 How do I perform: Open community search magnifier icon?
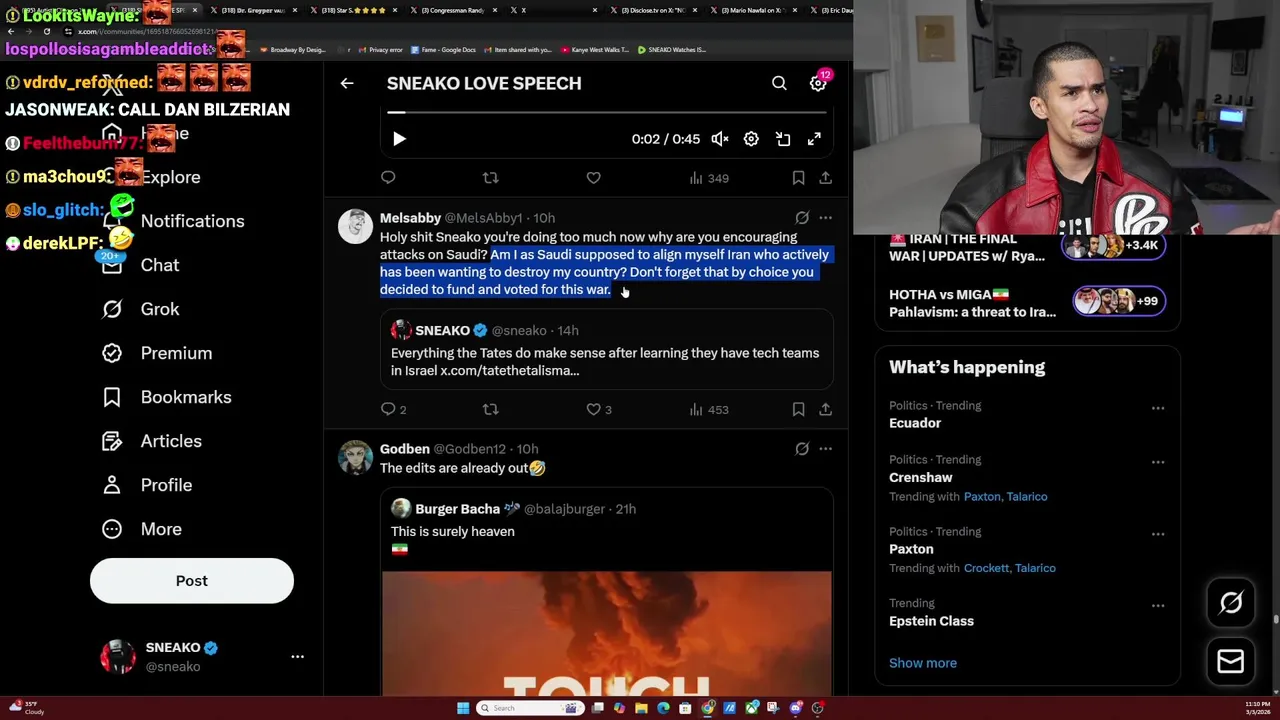tap(779, 83)
